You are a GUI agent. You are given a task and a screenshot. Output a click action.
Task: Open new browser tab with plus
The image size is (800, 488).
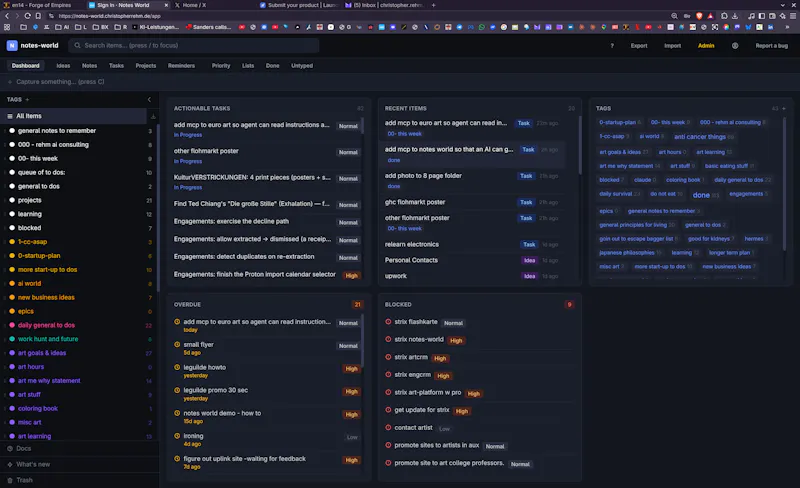[434, 5]
